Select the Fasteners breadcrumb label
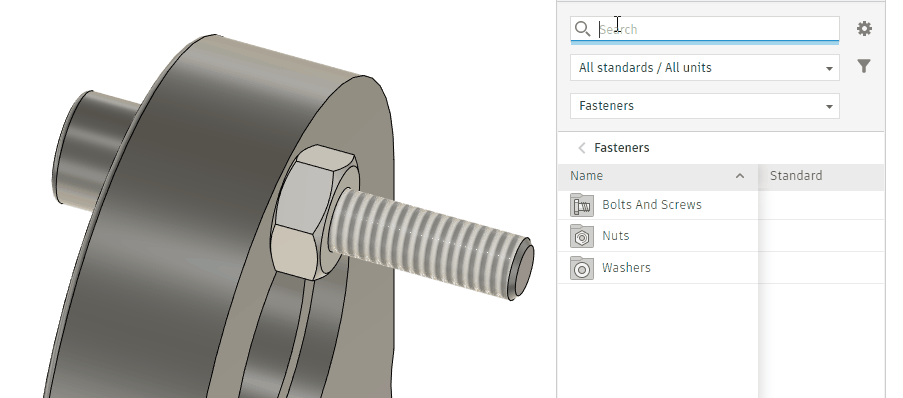The image size is (903, 398). (621, 148)
